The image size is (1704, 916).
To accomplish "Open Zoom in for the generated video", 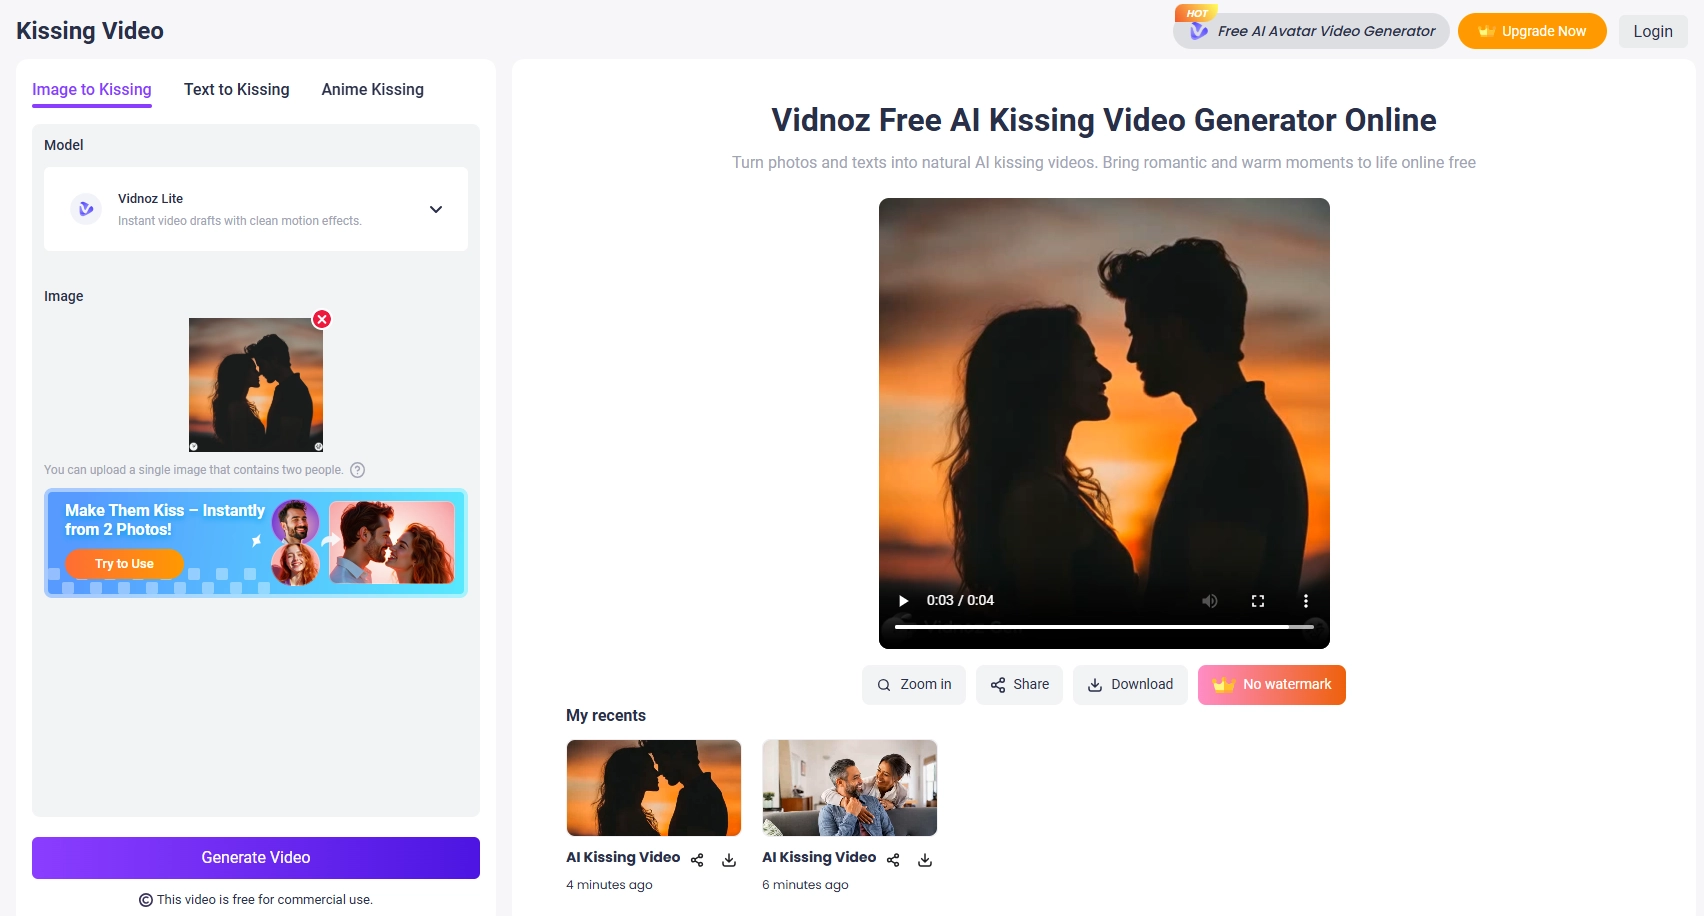I will click(912, 684).
